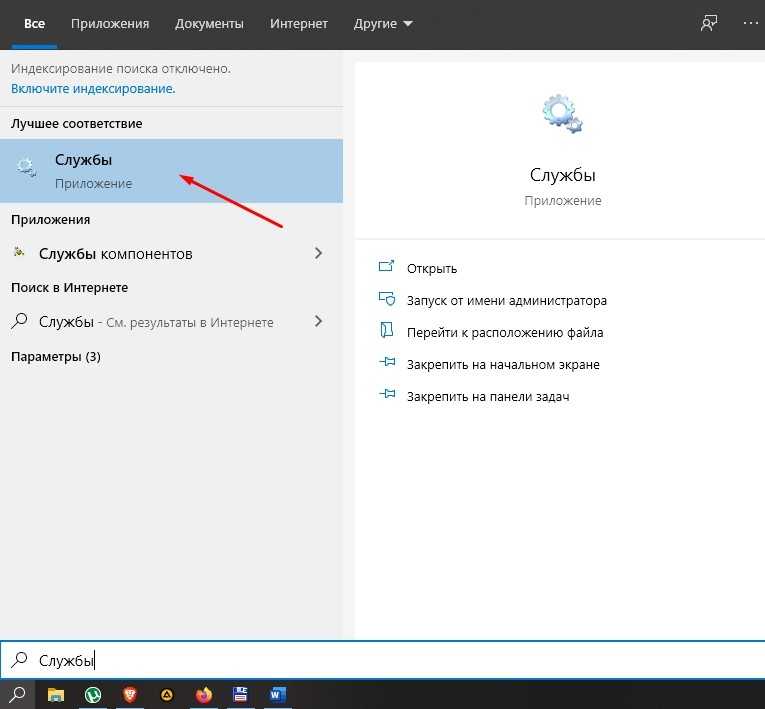Click the Включите индексирование link
The height and width of the screenshot is (709, 765).
click(93, 89)
